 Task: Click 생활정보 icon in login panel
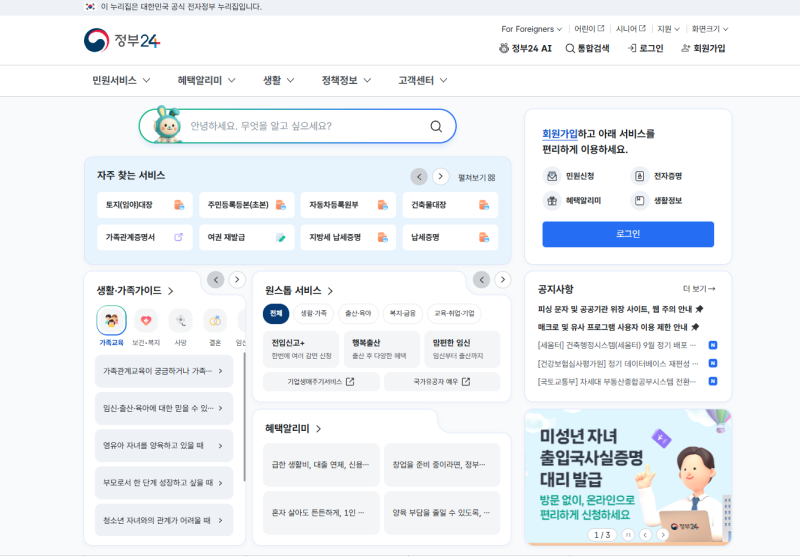pyautogui.click(x=639, y=200)
